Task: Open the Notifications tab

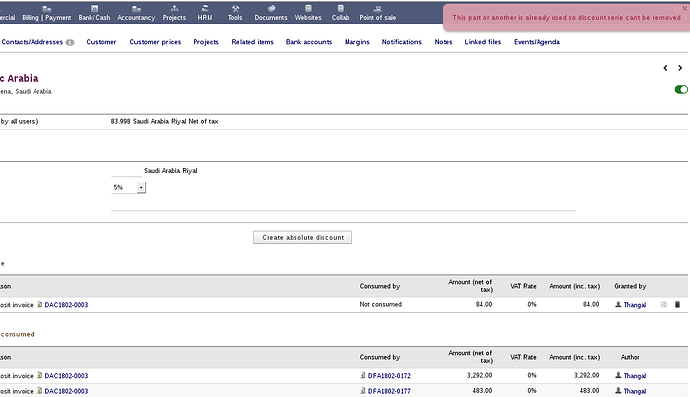Action: pos(401,42)
